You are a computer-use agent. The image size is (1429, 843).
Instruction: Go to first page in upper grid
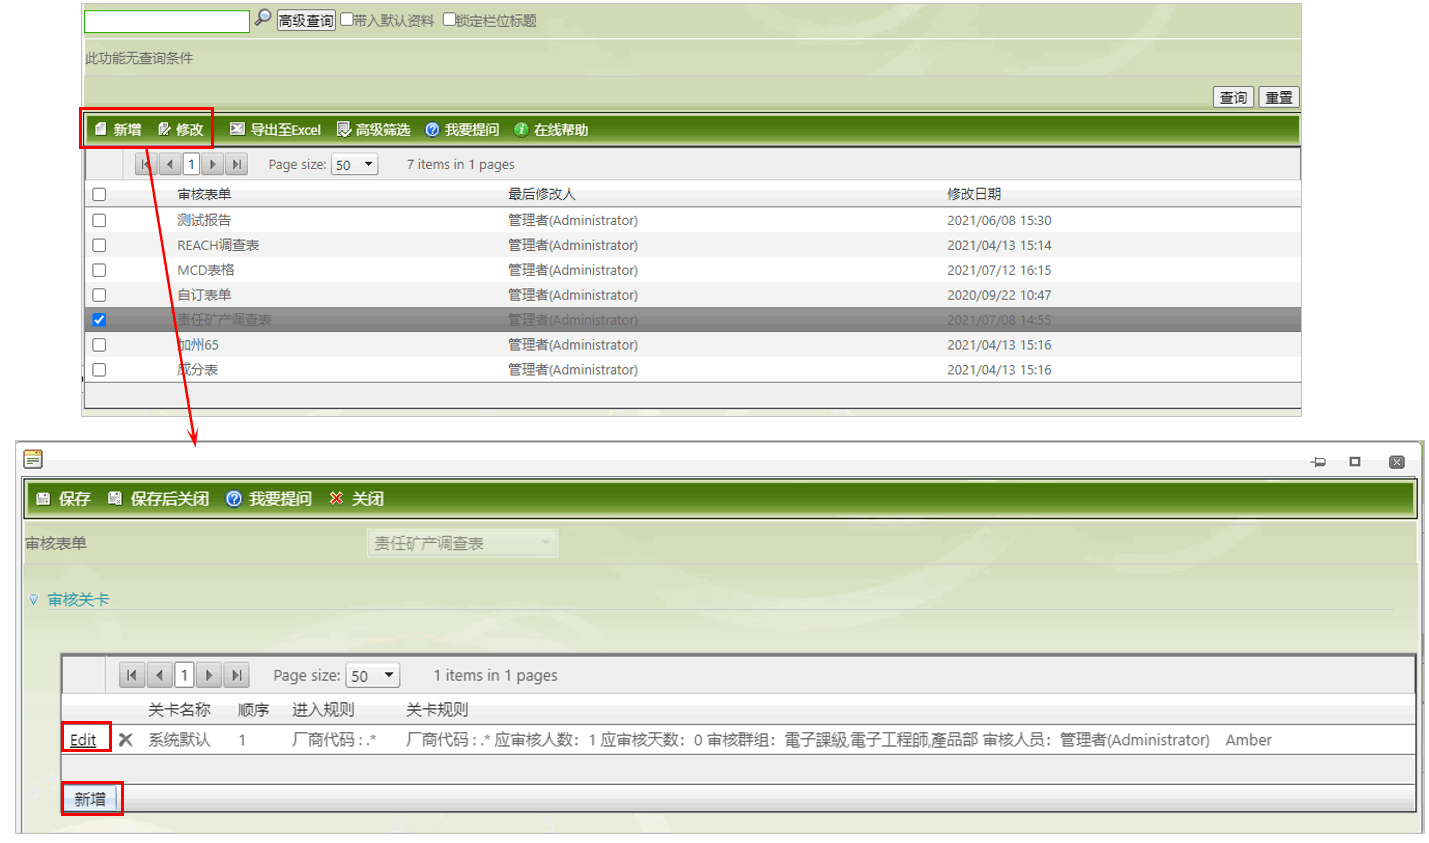point(146,164)
